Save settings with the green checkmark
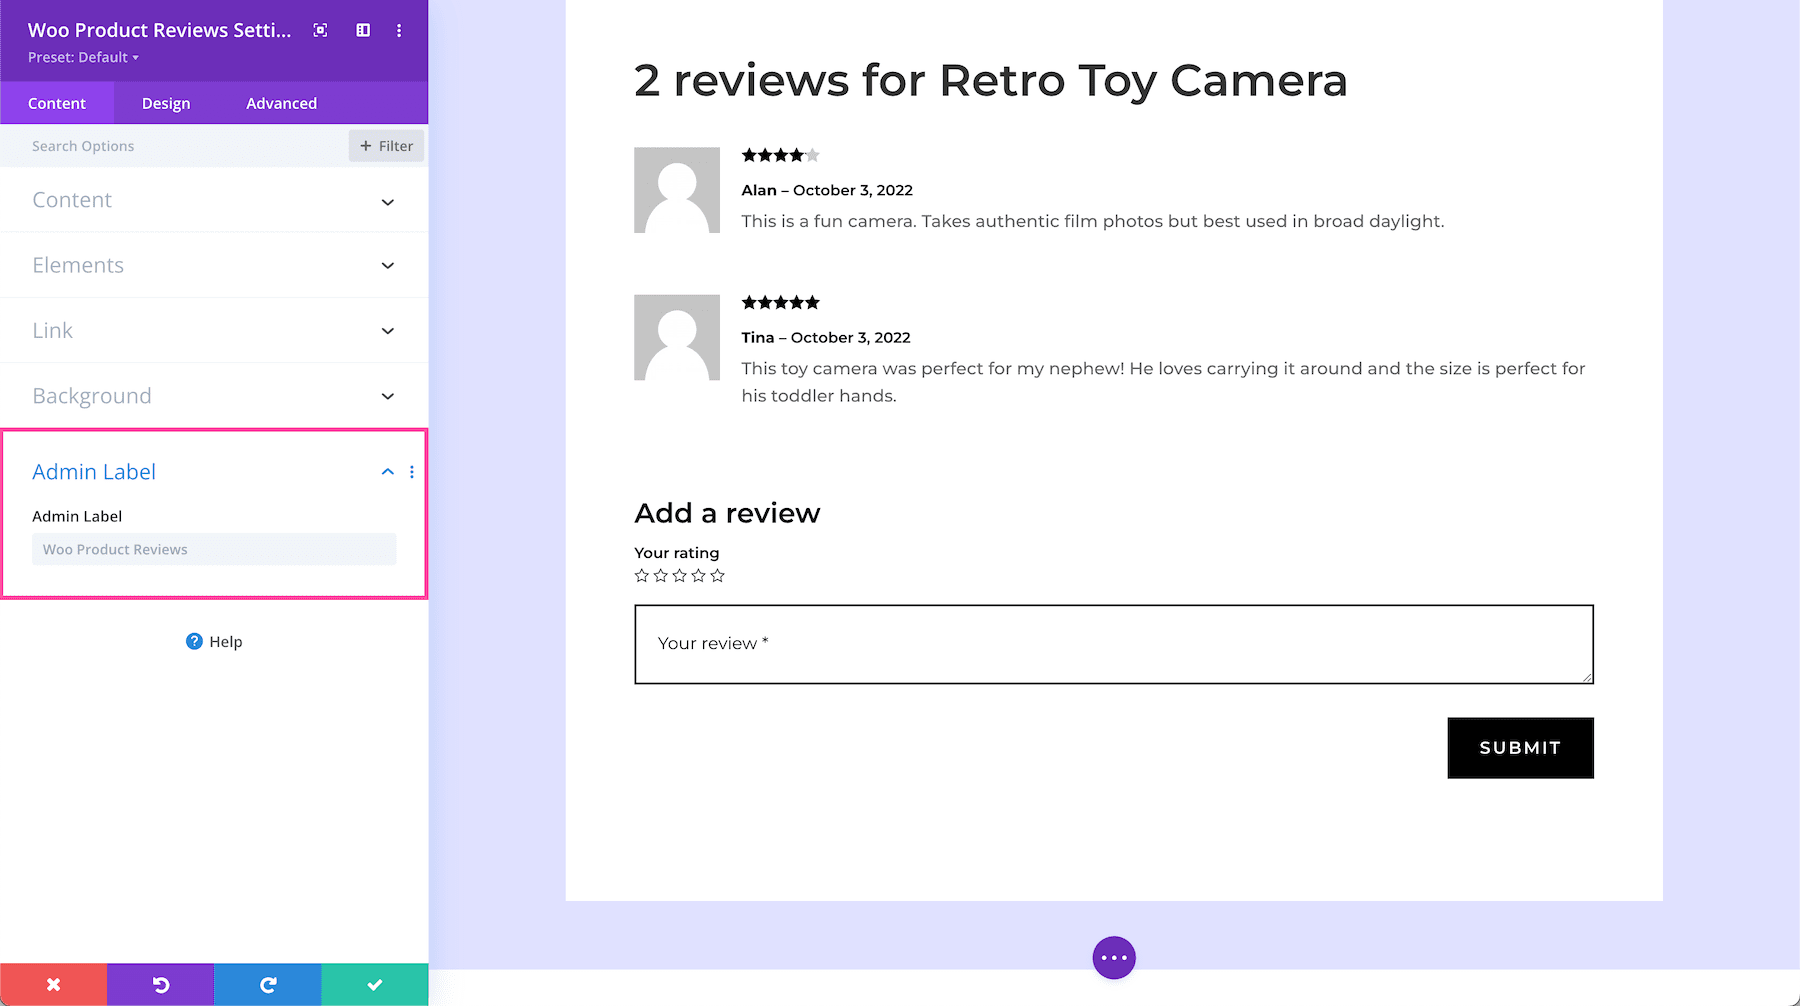This screenshot has height=1006, width=1800. click(374, 984)
